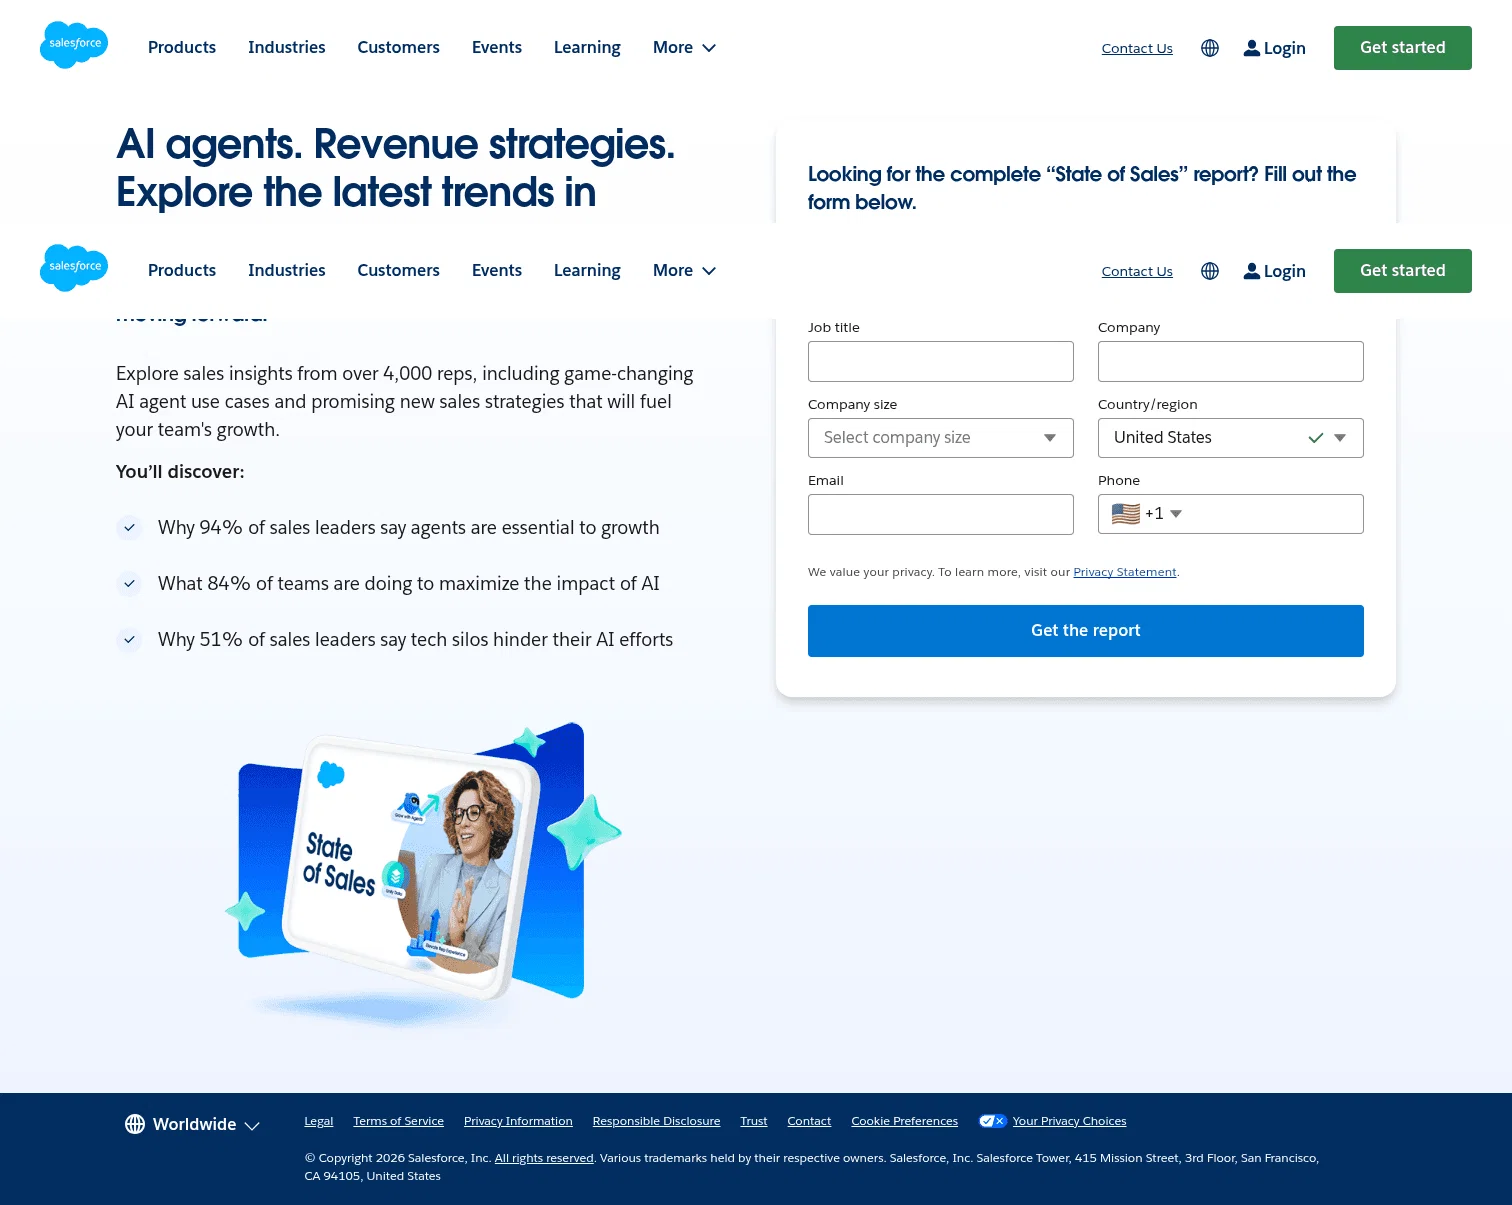Click the Login person icon in the topmost header

click(1251, 48)
